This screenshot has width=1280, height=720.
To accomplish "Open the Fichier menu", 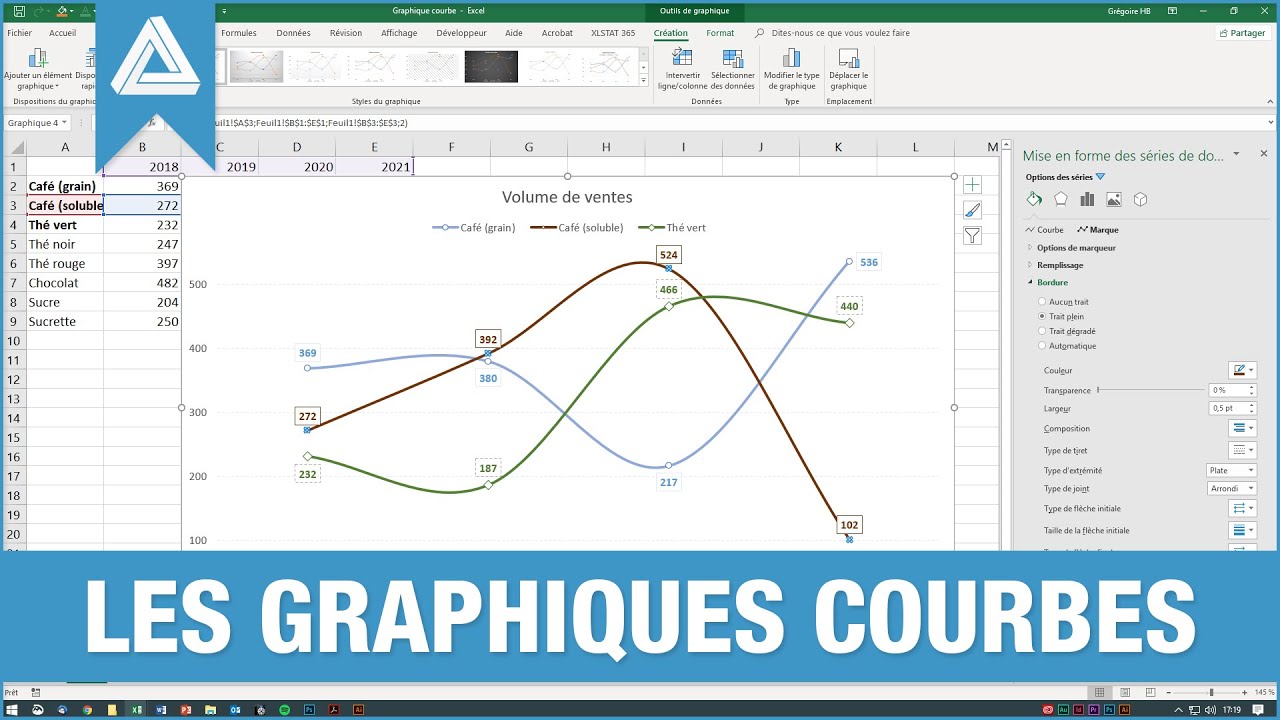I will 19,33.
